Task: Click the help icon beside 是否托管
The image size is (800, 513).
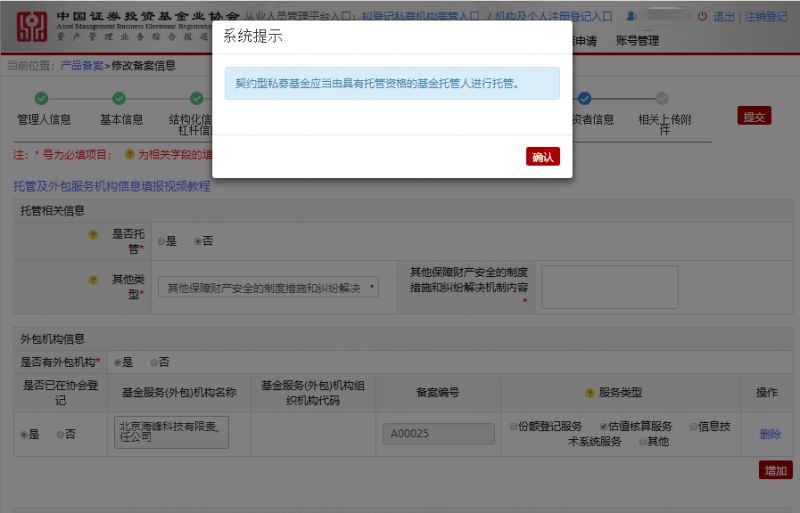Action: point(93,234)
